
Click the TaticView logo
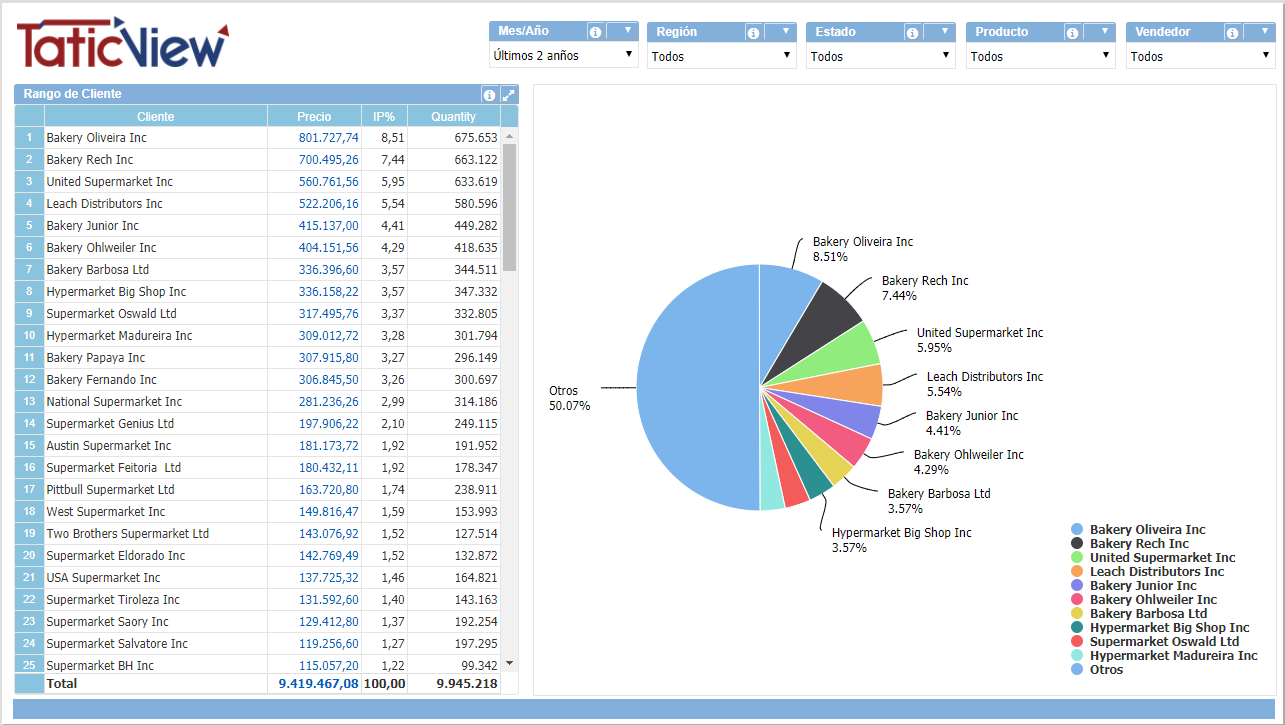click(122, 43)
